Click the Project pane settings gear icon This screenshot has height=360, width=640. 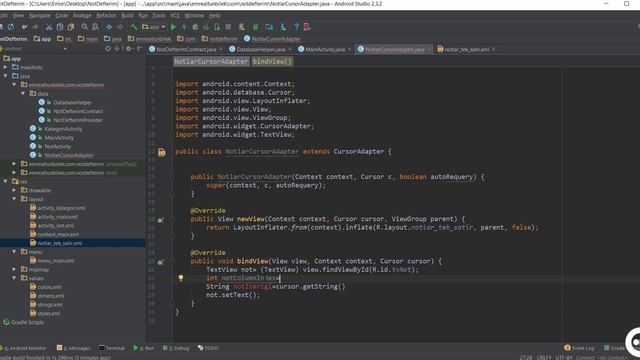tap(129, 49)
